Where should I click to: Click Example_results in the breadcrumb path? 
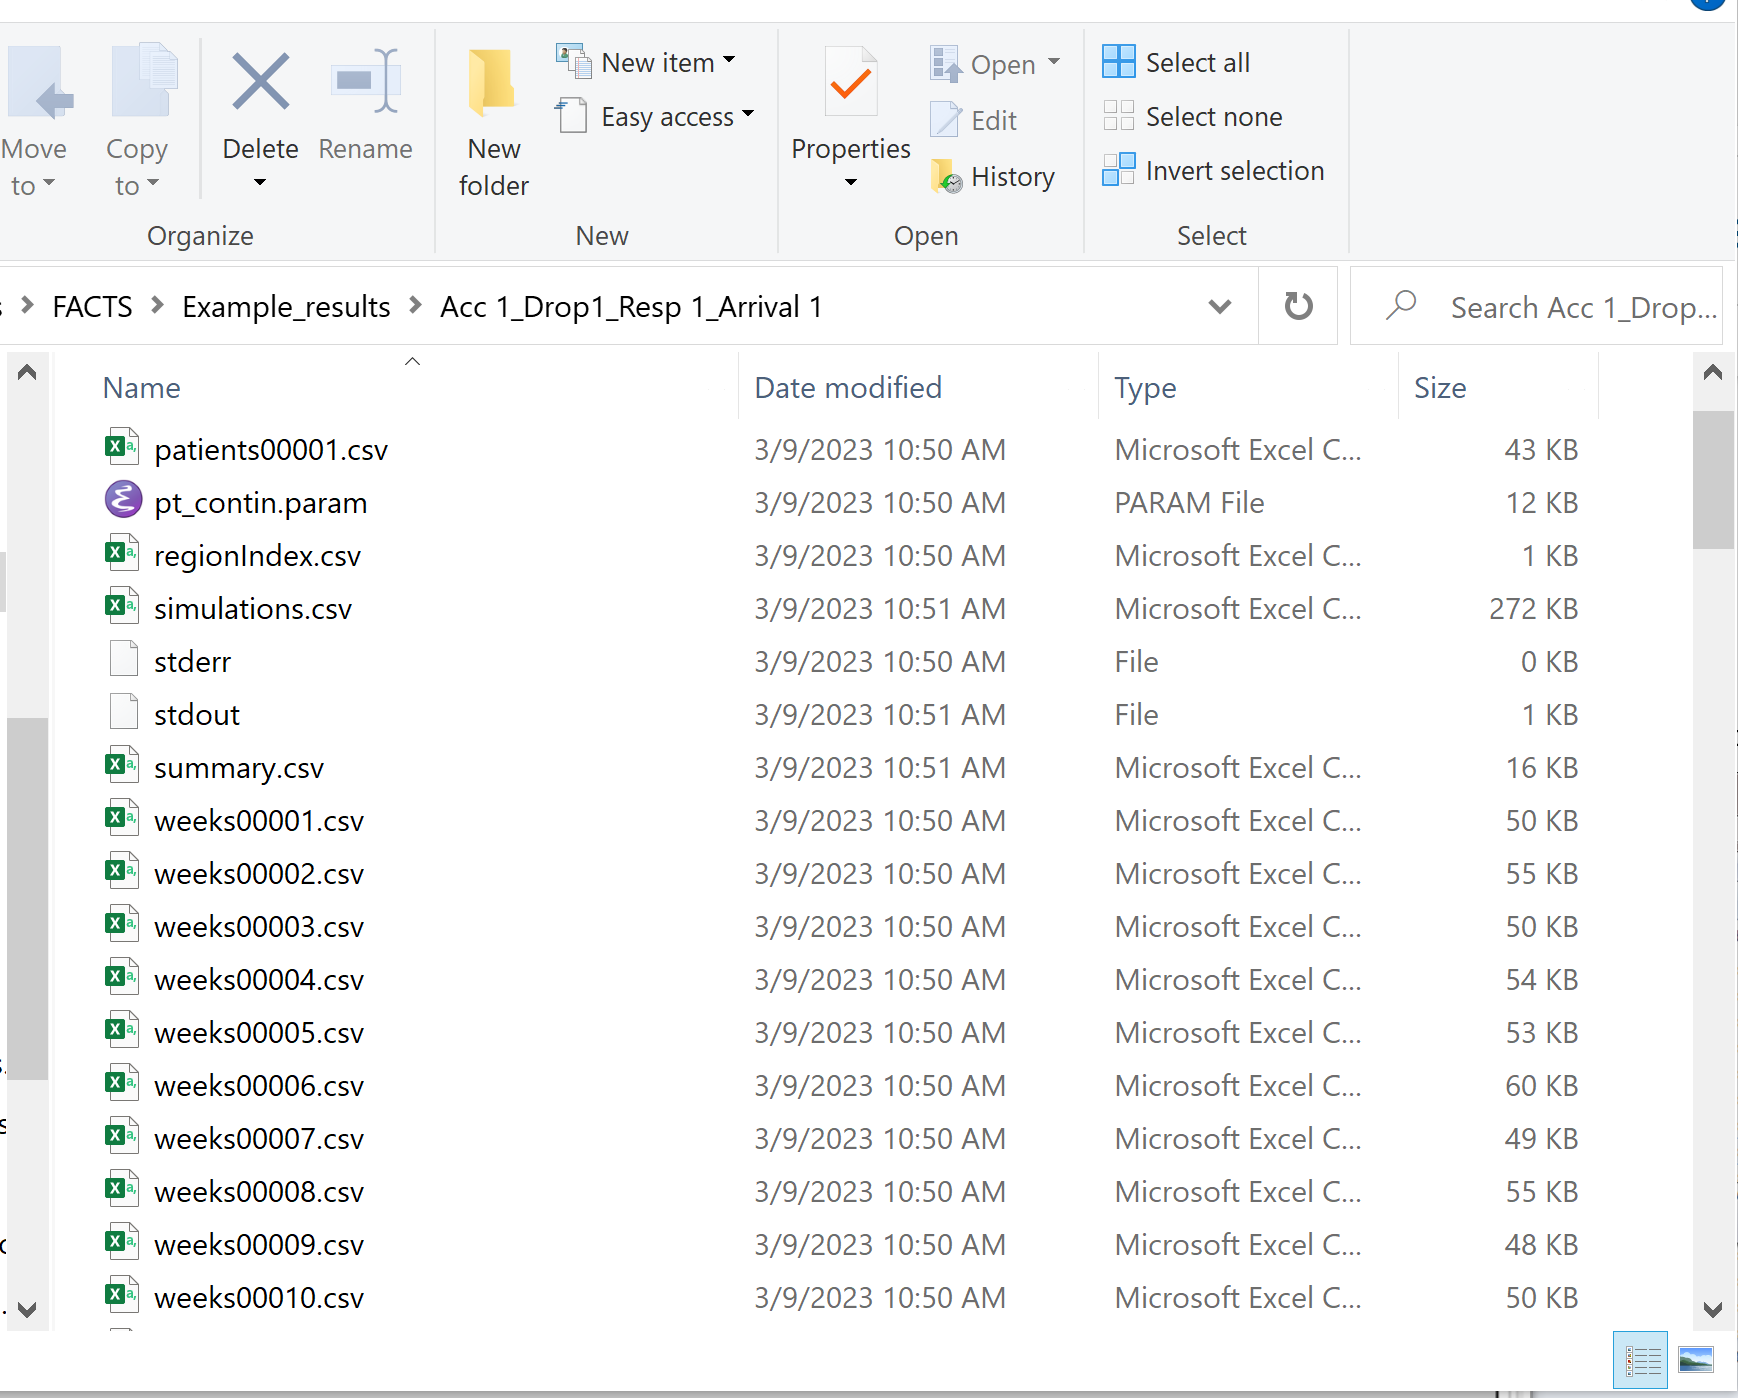pyautogui.click(x=286, y=306)
